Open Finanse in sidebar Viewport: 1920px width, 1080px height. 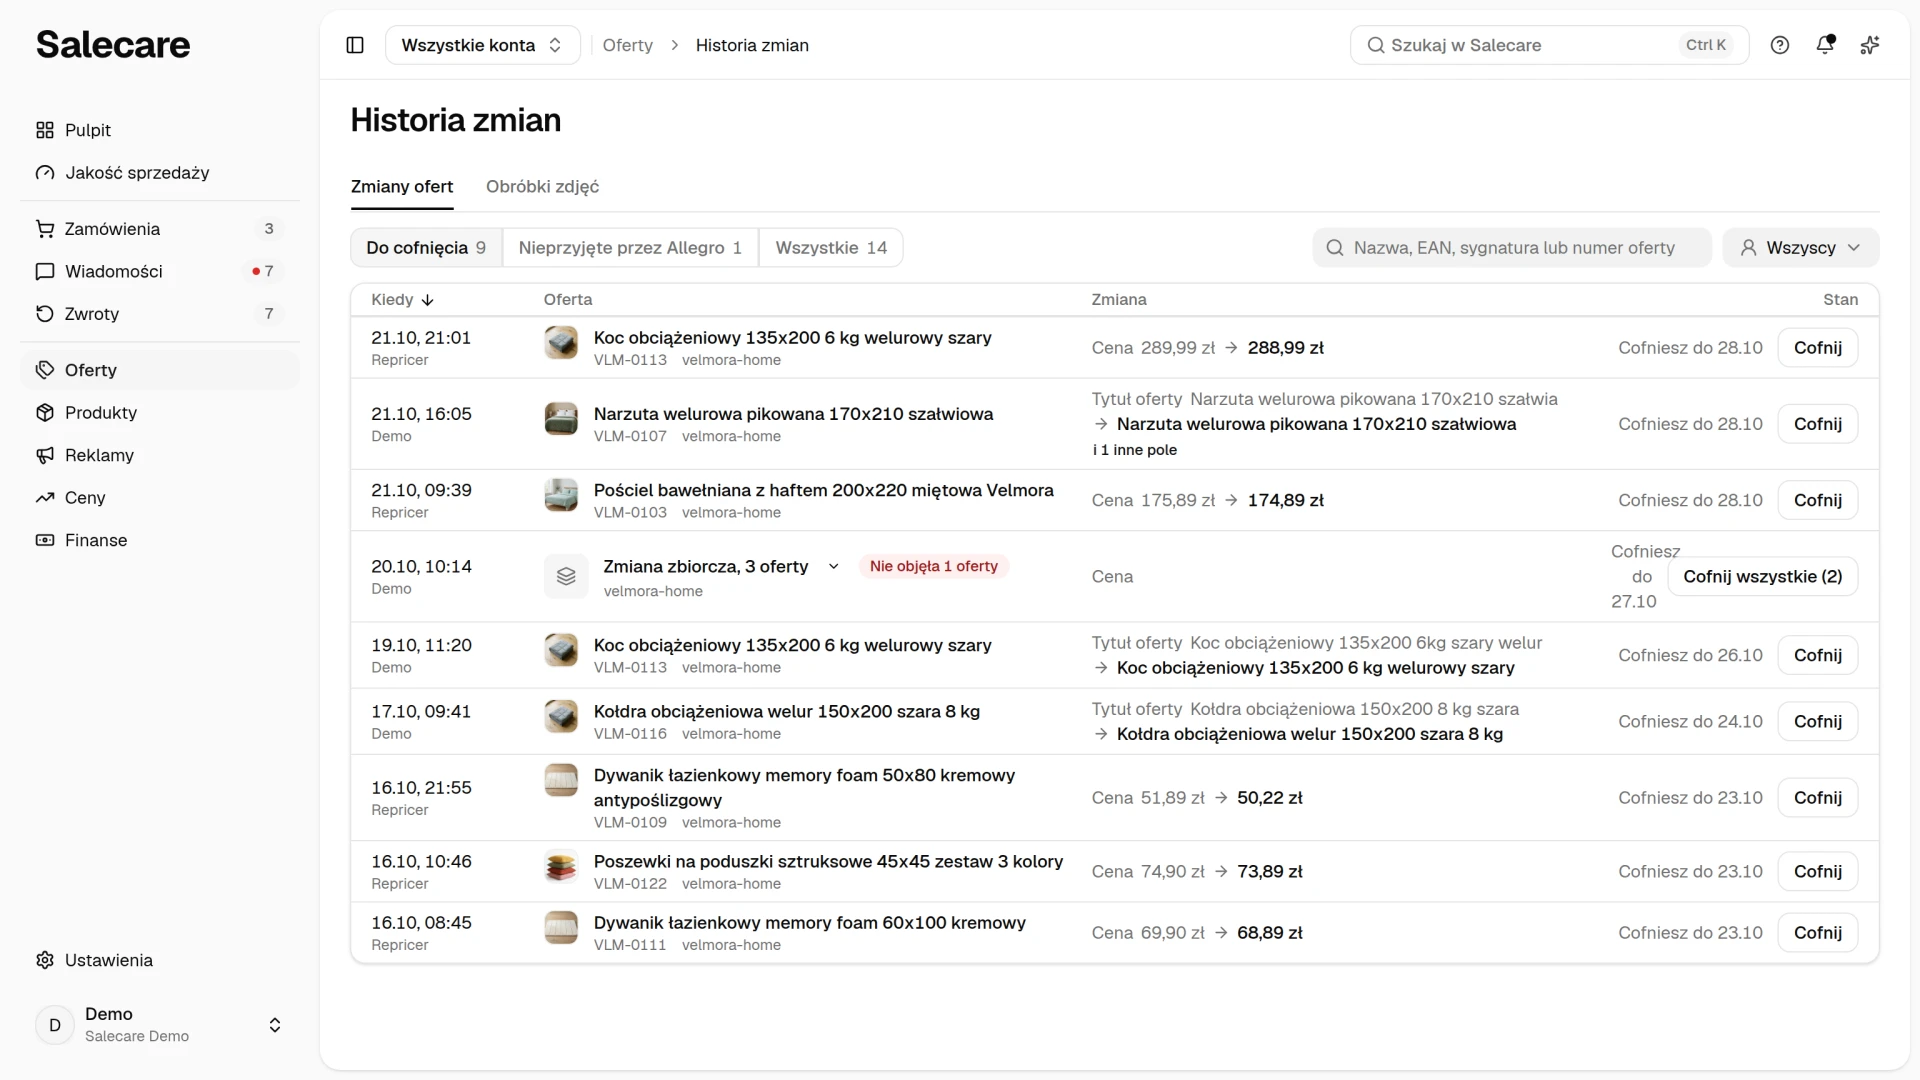[x=160, y=540]
